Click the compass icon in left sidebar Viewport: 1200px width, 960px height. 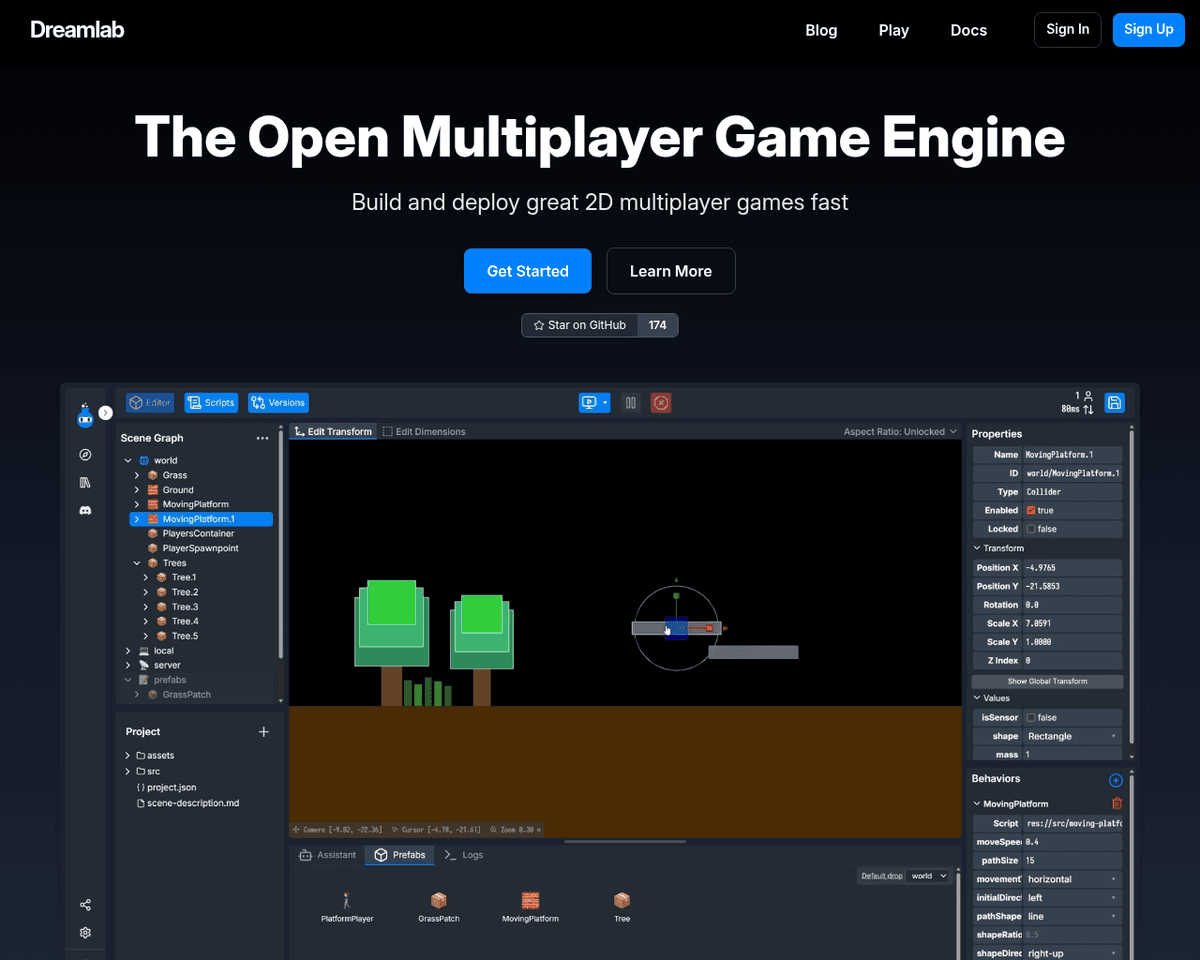click(x=85, y=455)
